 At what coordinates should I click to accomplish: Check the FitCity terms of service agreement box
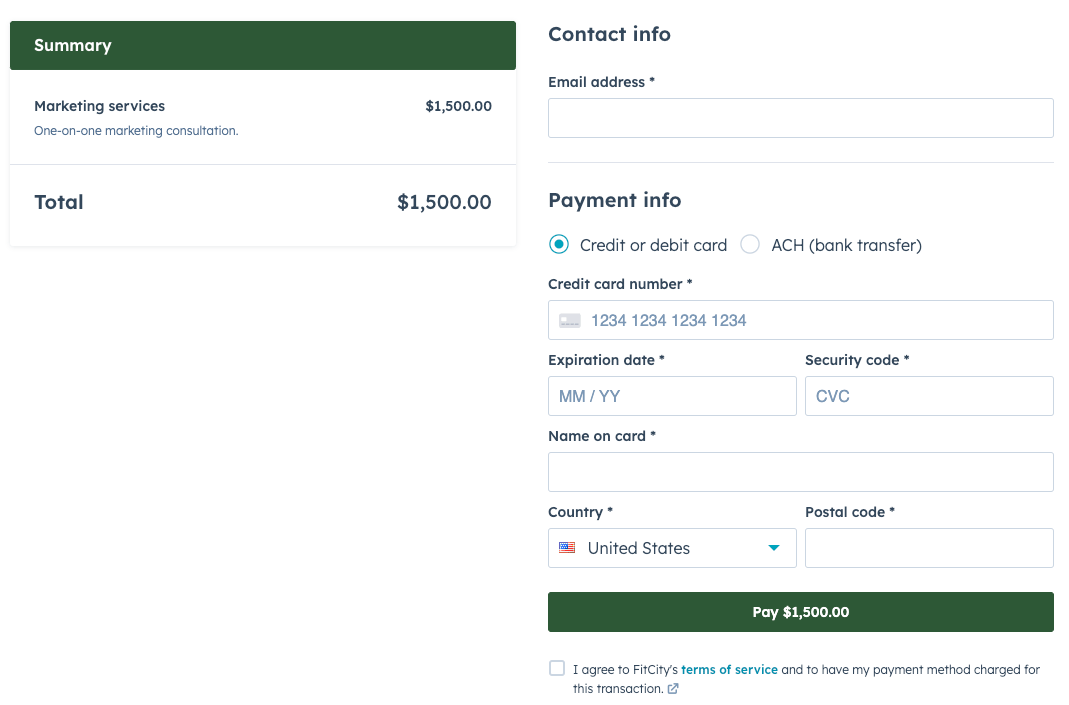(557, 668)
